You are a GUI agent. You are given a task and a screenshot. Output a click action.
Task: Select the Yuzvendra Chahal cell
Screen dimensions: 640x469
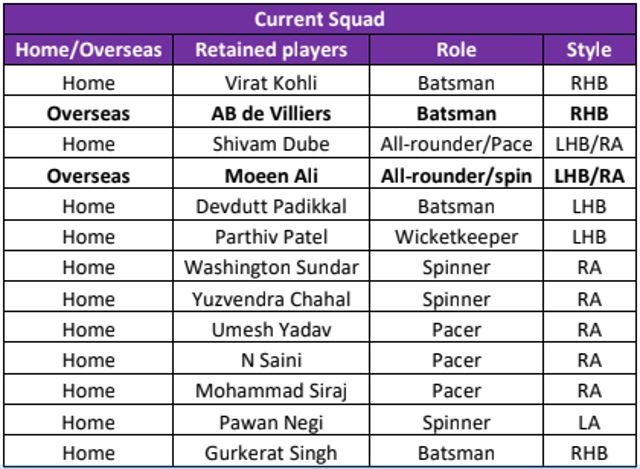[x=271, y=297]
